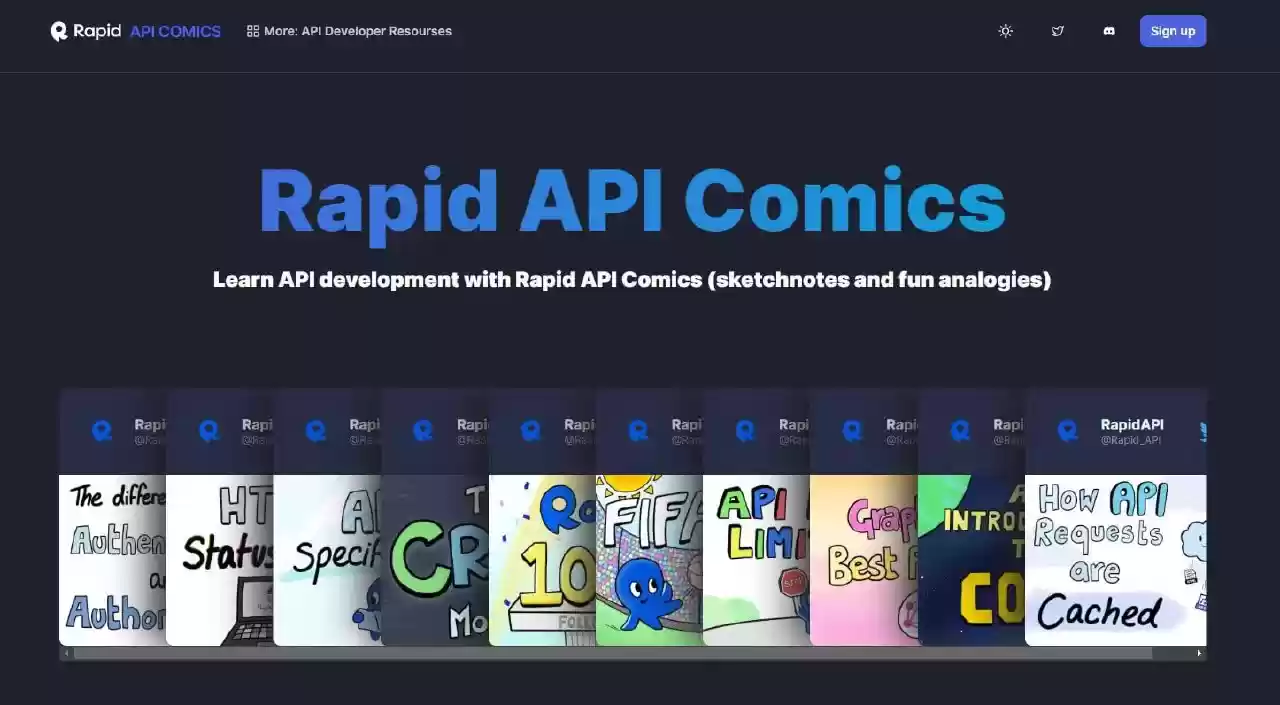Screen dimensions: 1280x705
Task: Click the horizontal carousel scrollbar thumb
Action: coord(612,653)
